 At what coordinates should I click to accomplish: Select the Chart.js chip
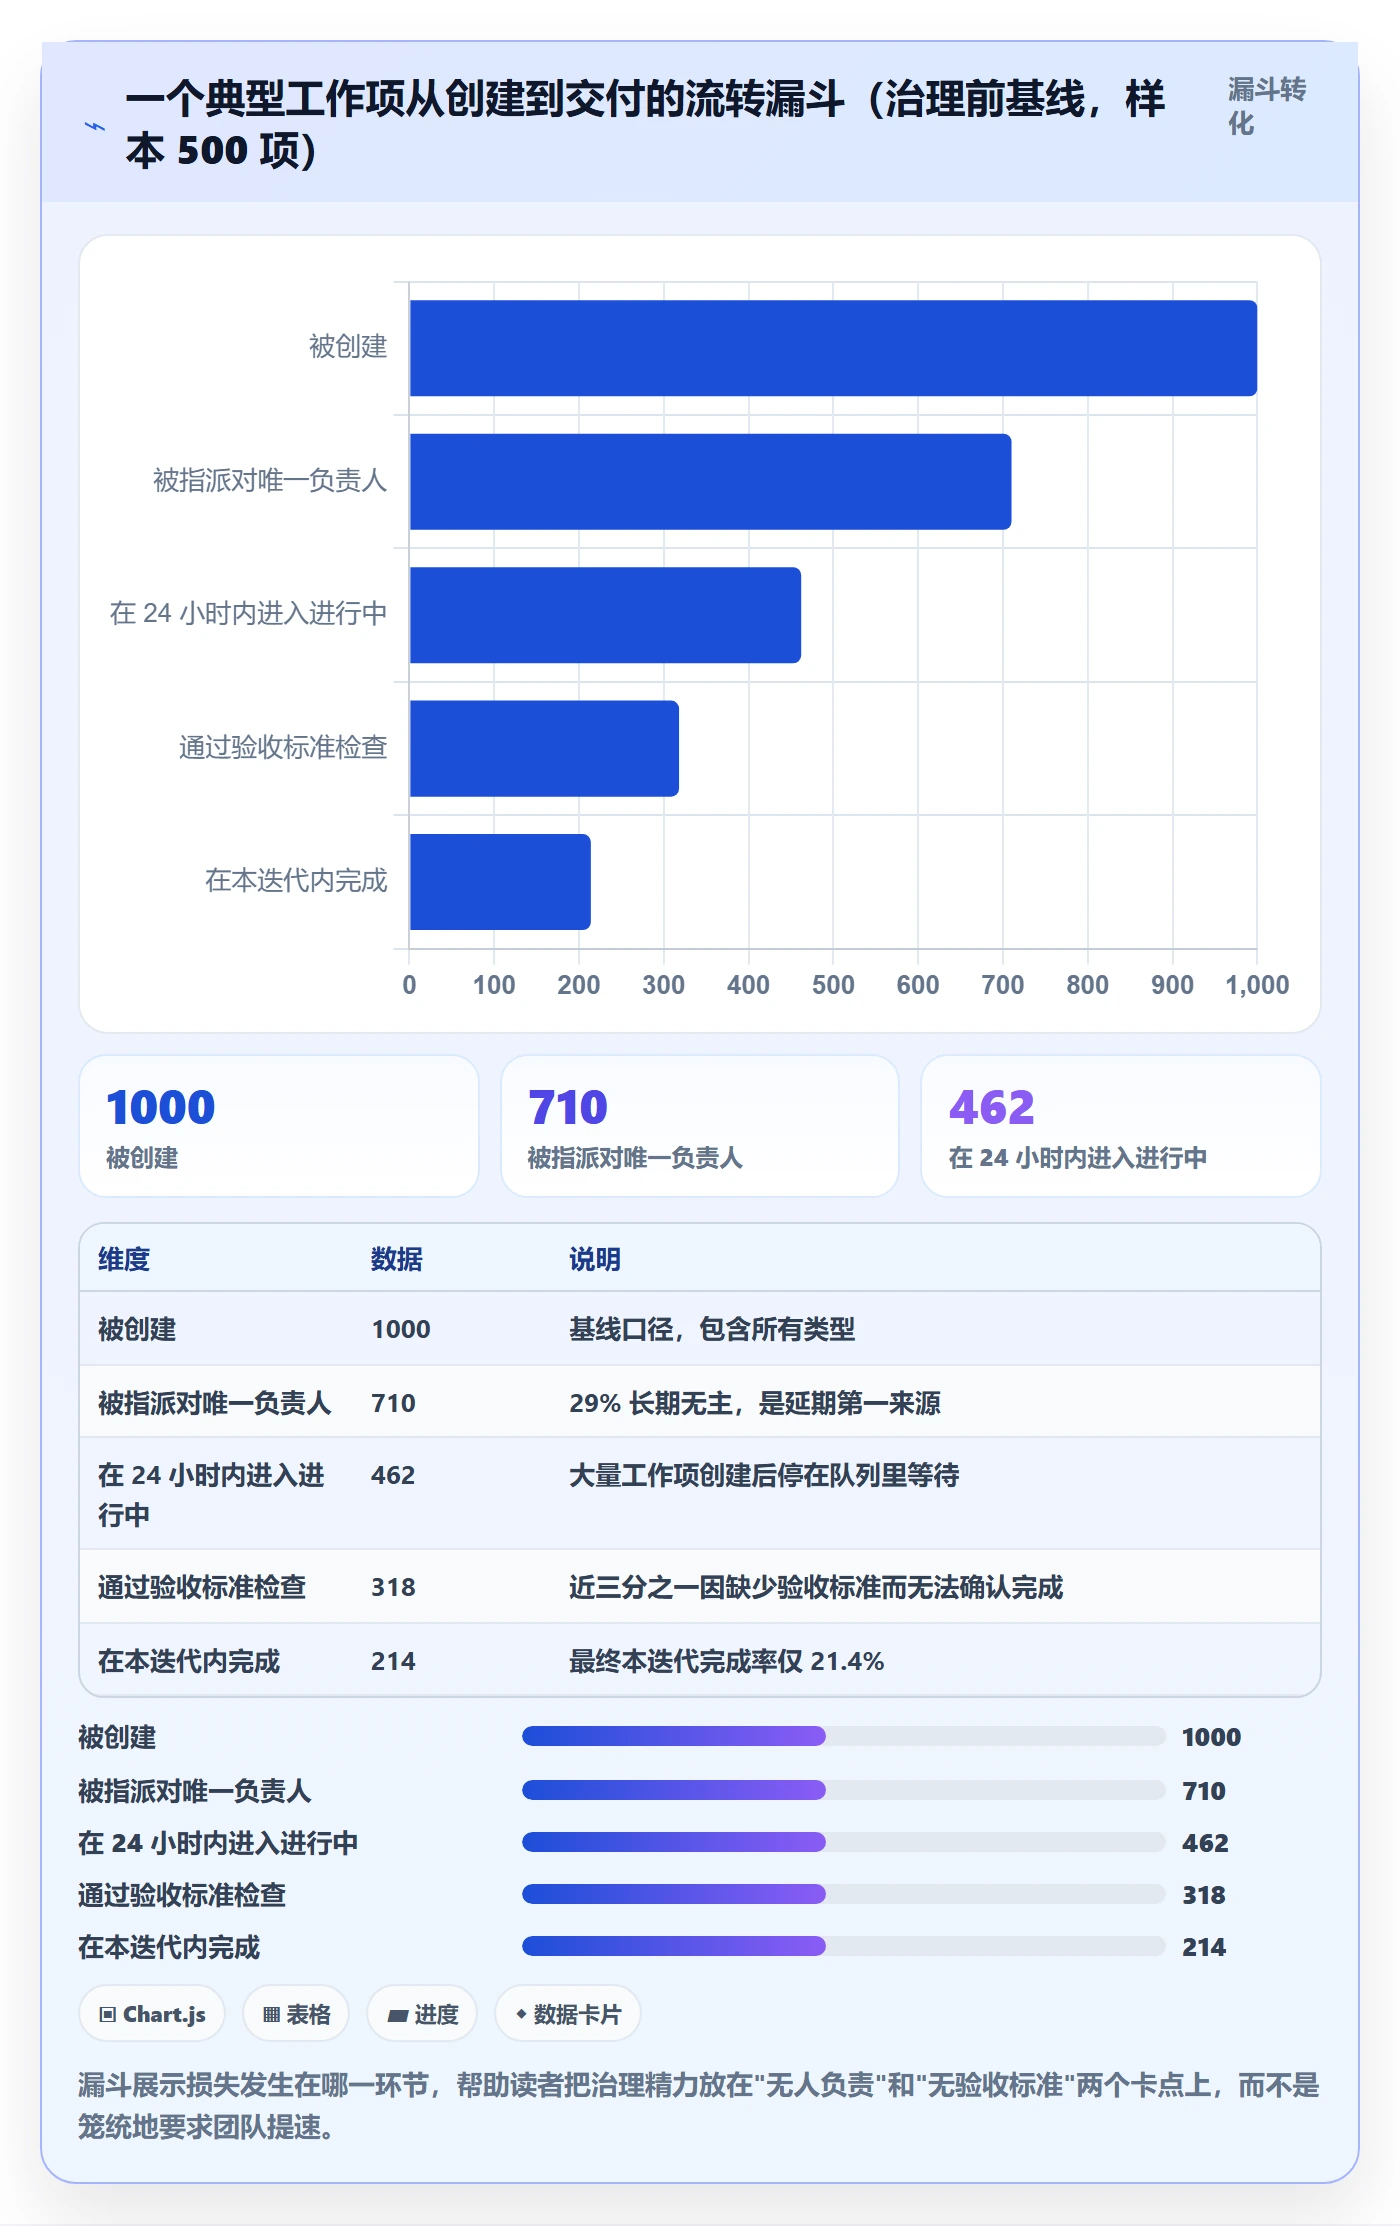click(152, 2014)
